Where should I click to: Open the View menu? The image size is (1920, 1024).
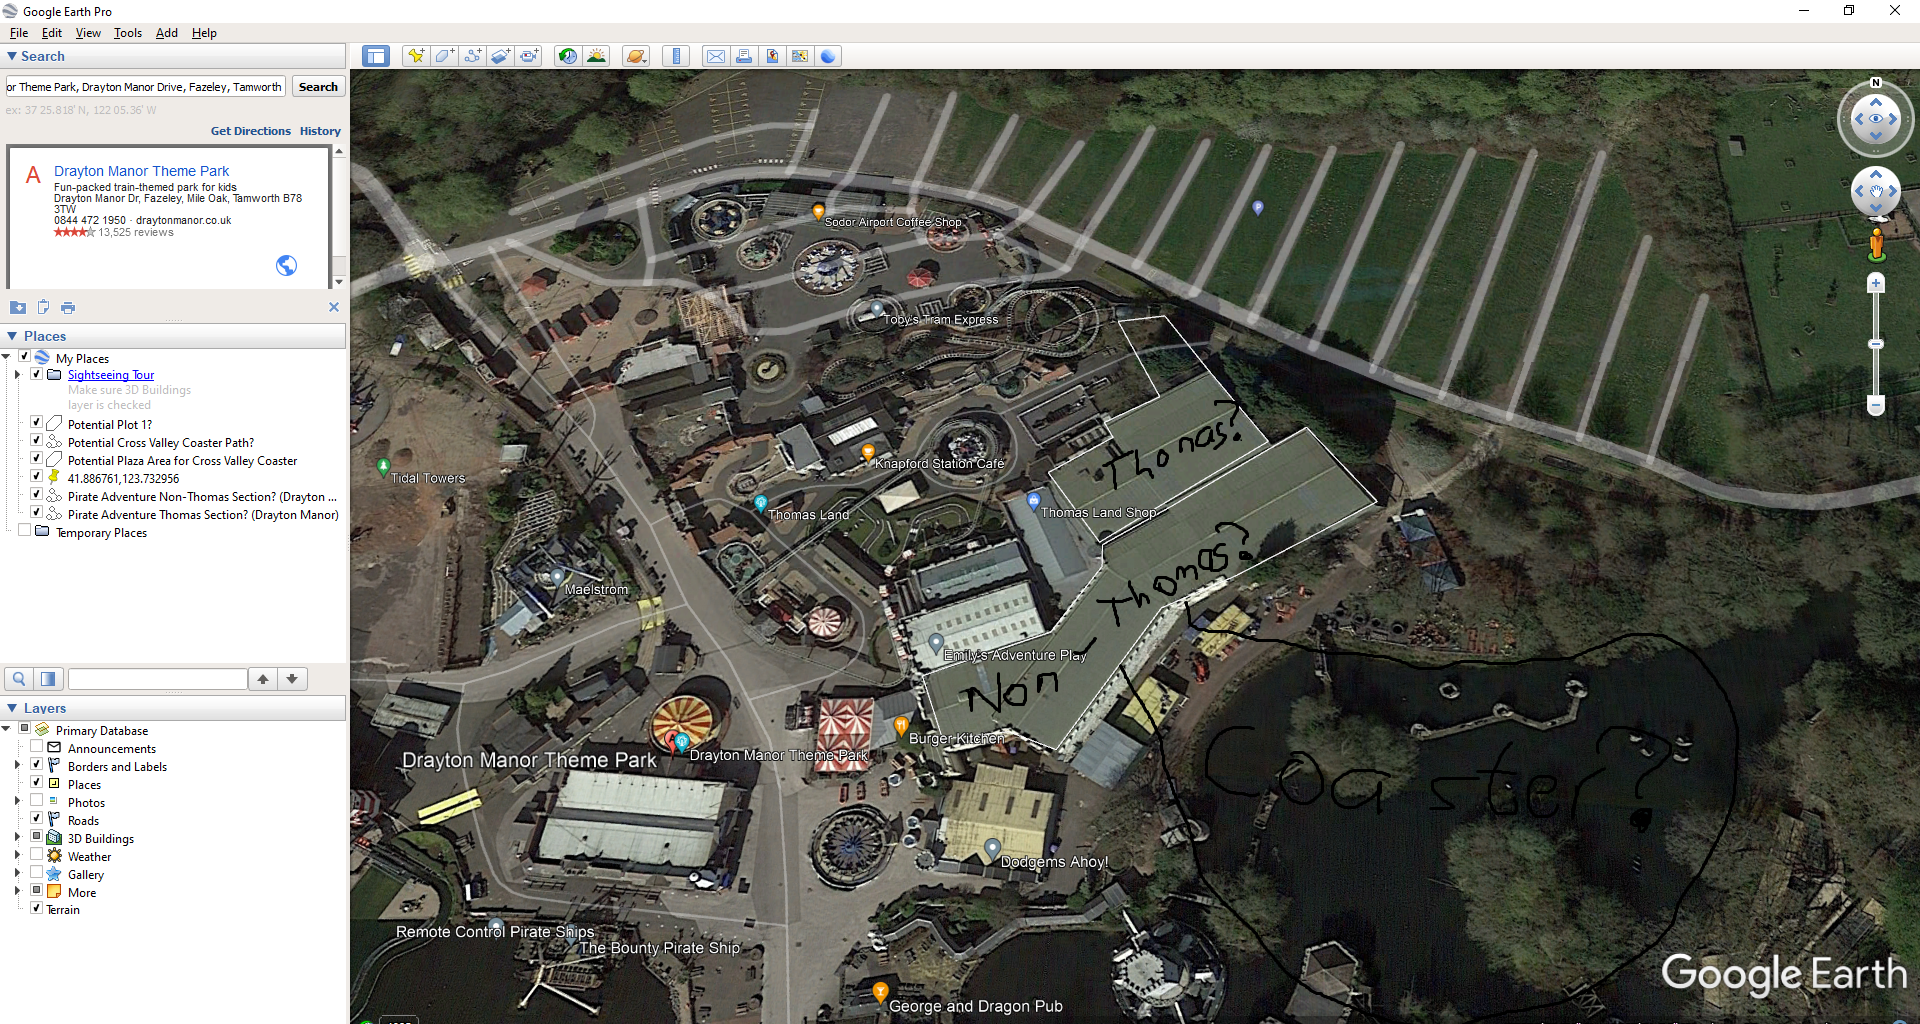point(88,33)
